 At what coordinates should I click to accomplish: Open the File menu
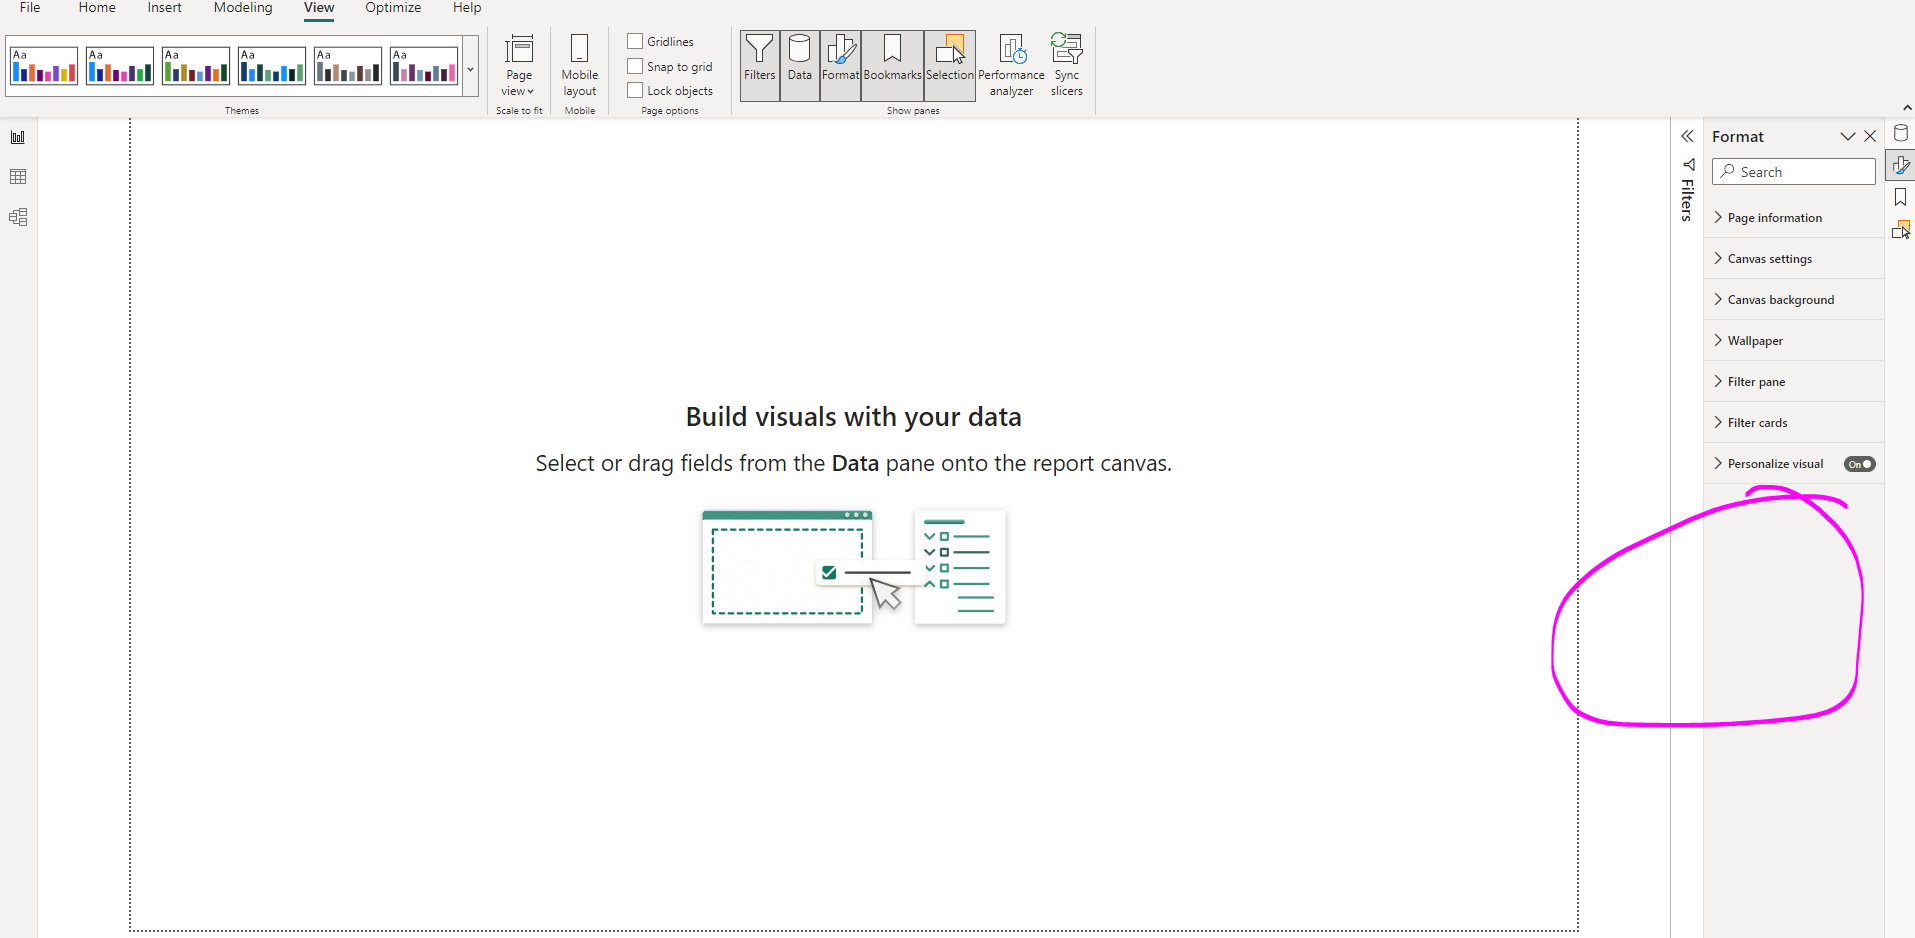click(x=30, y=8)
